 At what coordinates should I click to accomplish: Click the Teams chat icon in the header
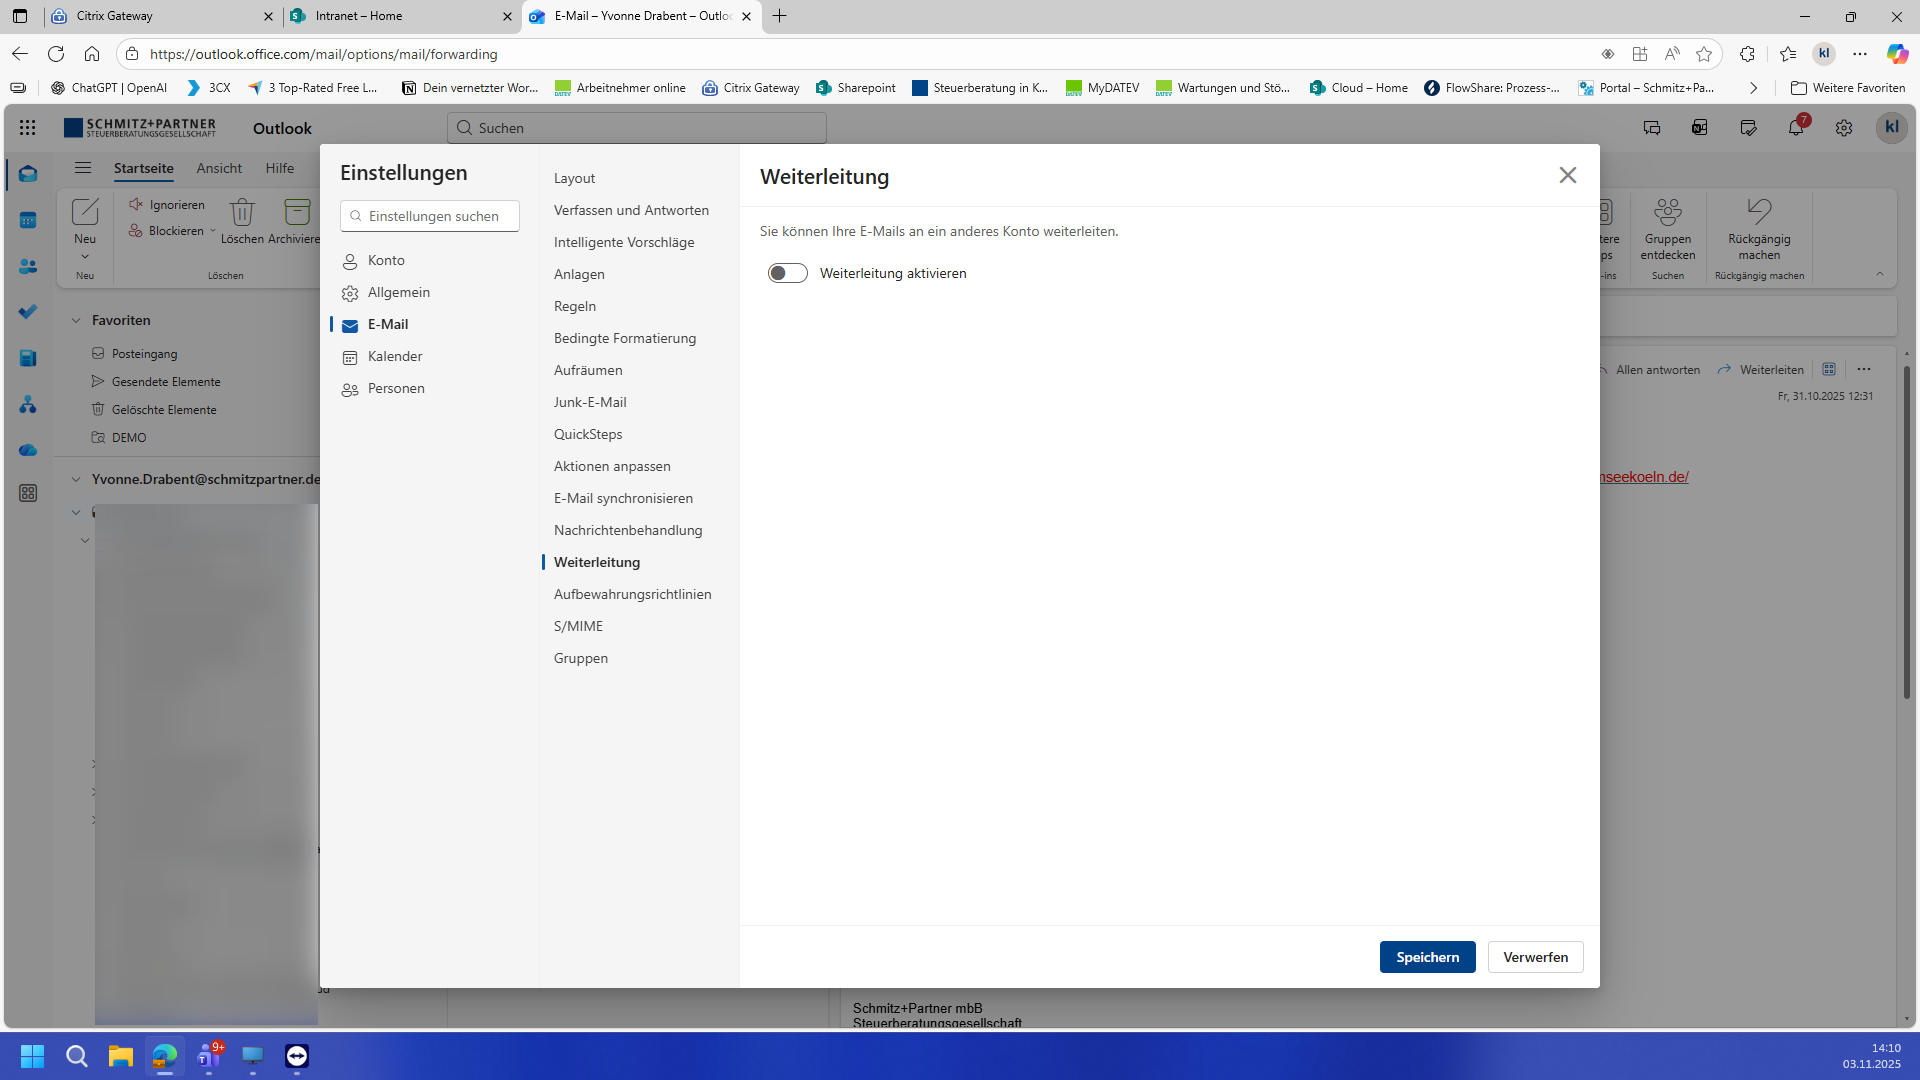(x=1651, y=128)
